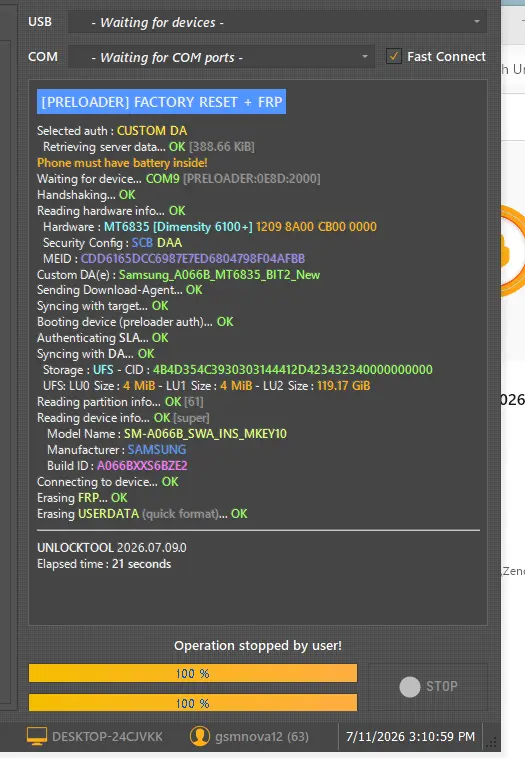Click the gsmnova12 (63) account name

tap(262, 737)
